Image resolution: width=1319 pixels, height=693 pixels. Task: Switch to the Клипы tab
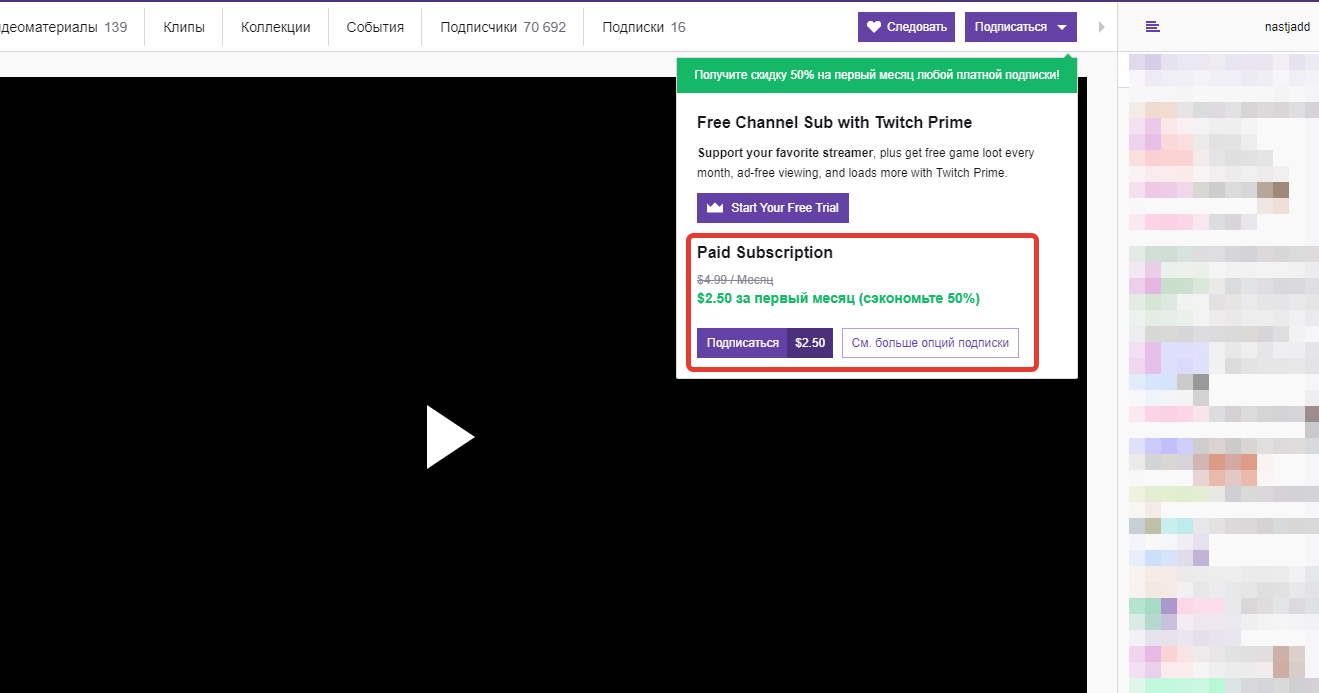[184, 27]
